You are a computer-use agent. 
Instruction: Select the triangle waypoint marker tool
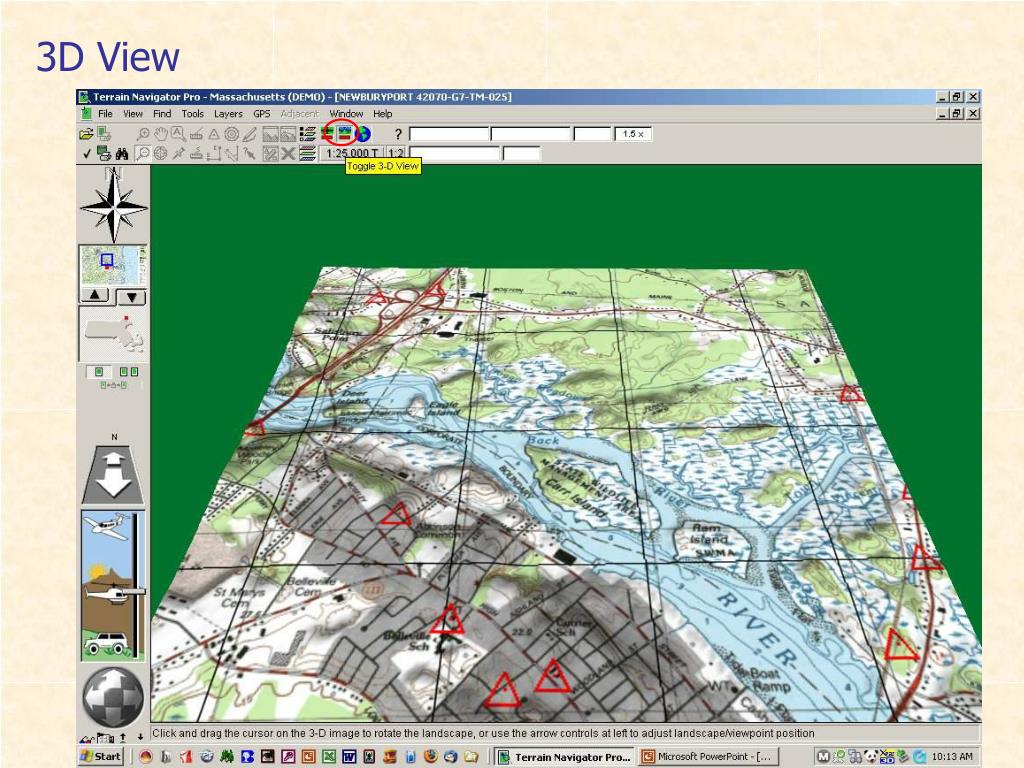214,134
